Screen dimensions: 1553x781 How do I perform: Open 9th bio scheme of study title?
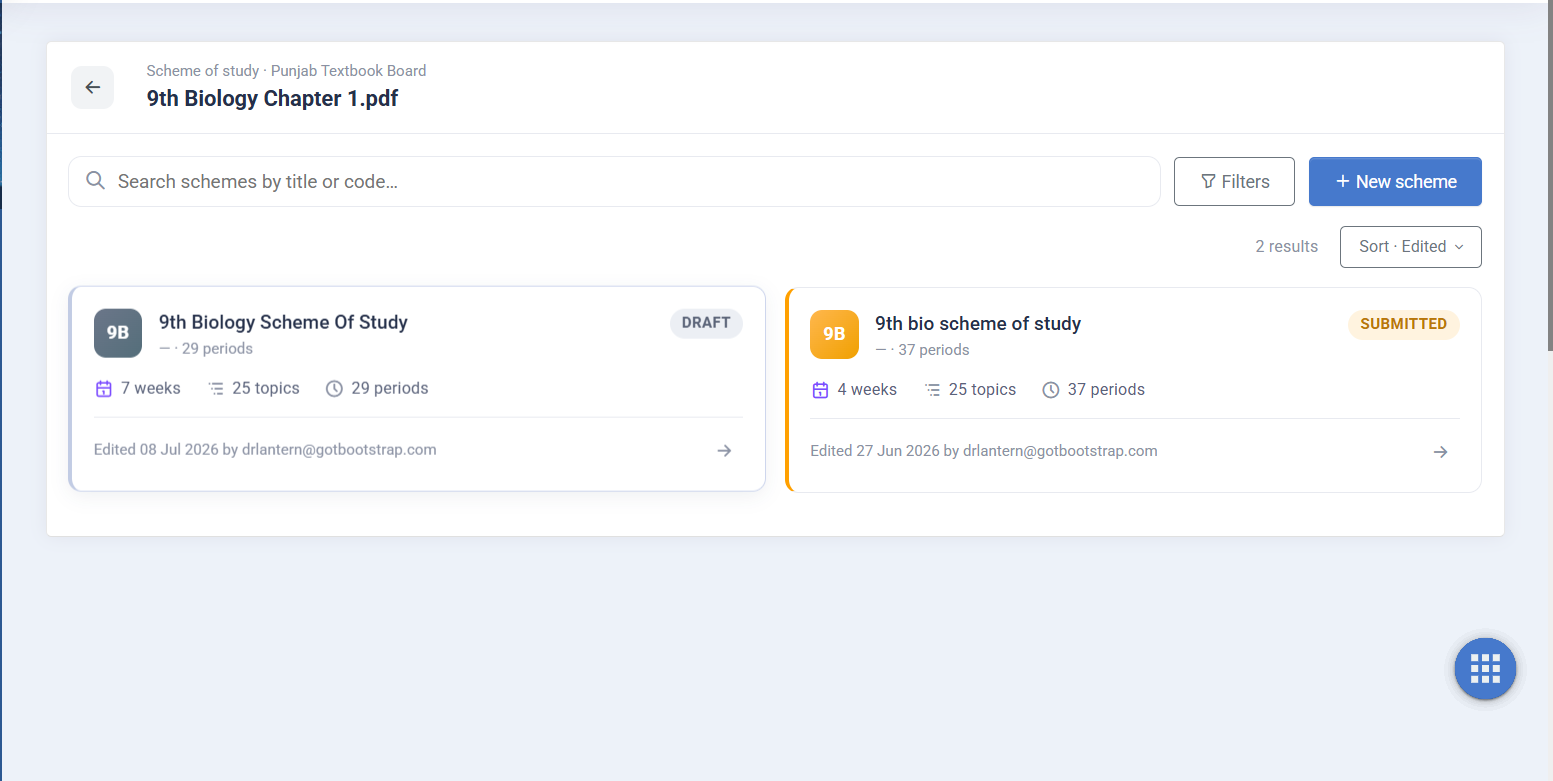point(978,324)
